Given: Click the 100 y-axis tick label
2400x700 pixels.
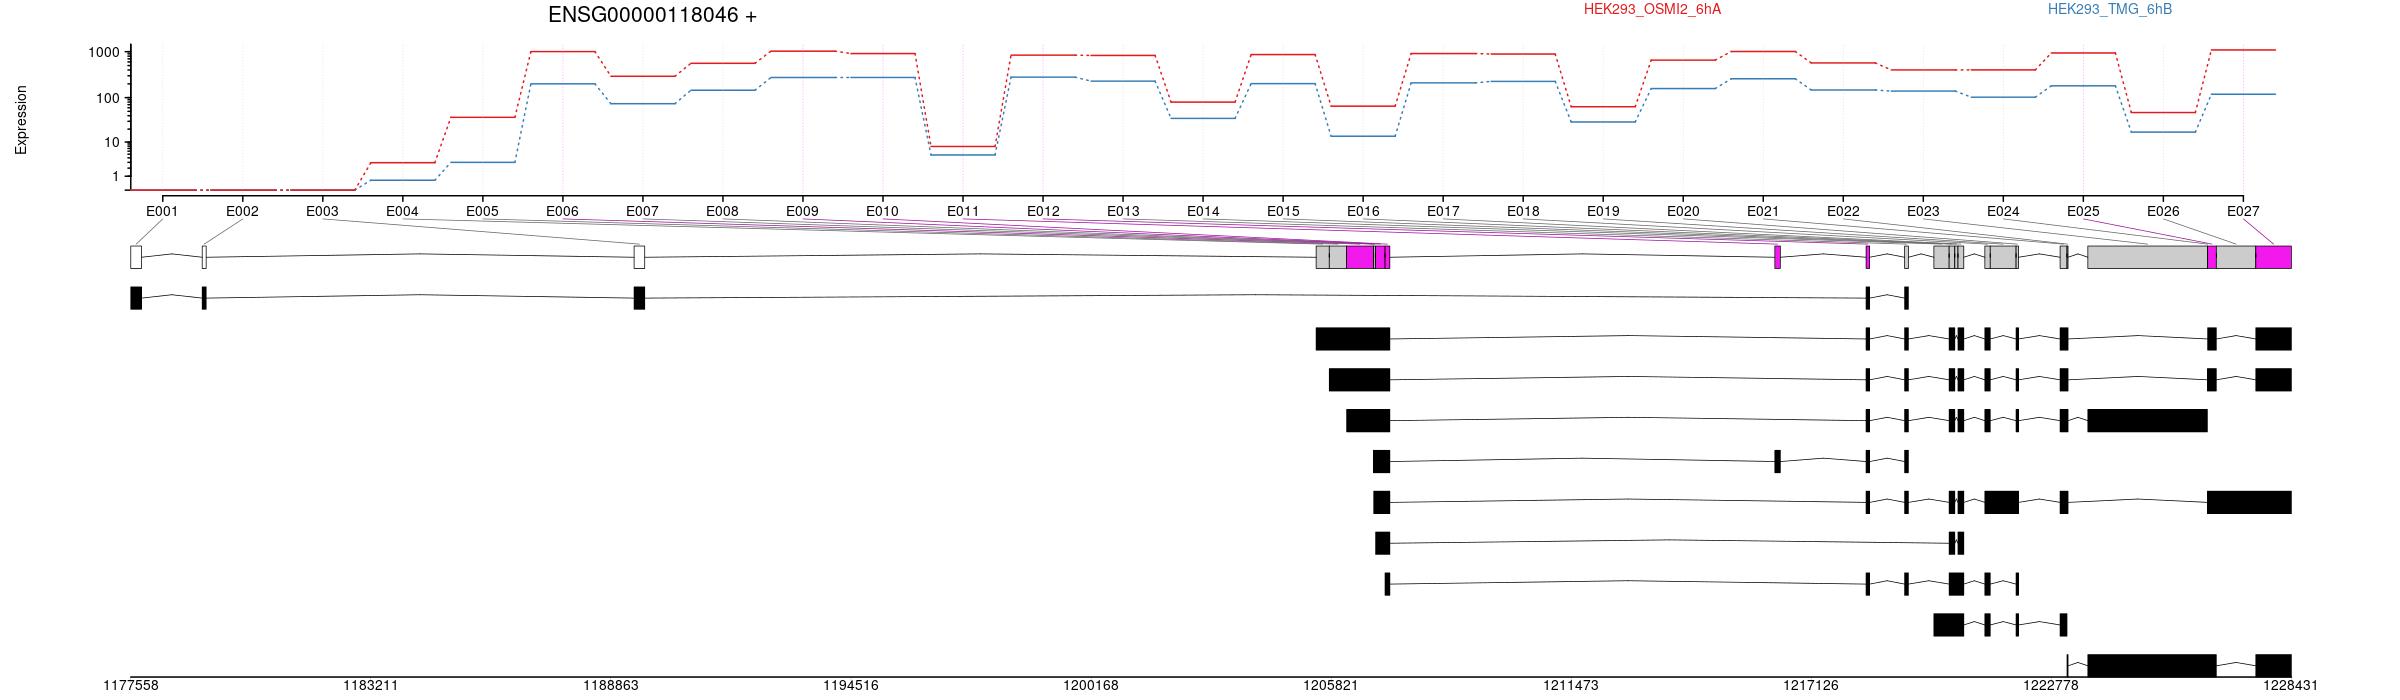Looking at the screenshot, I should 110,98.
